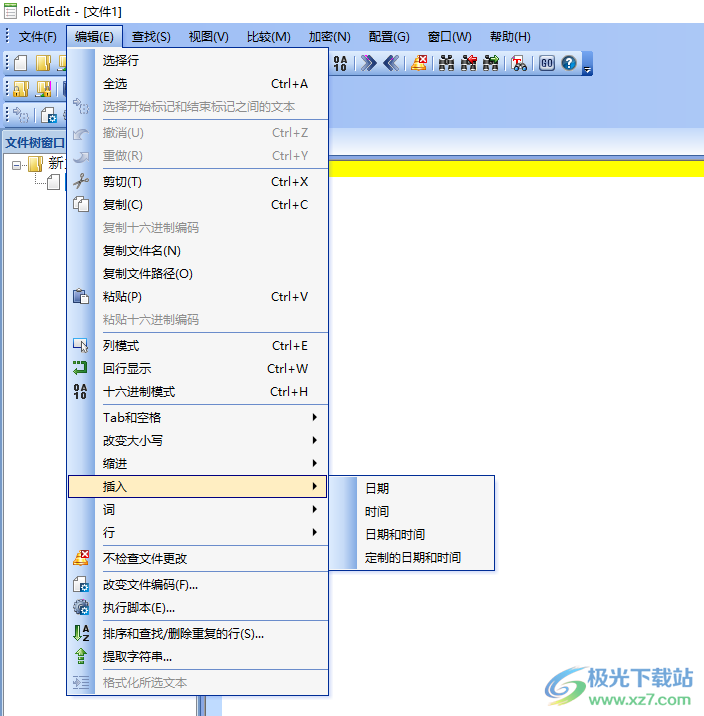Image resolution: width=704 pixels, height=716 pixels.
Task: Click first folder icon in second toolbar row
Action: (21, 89)
